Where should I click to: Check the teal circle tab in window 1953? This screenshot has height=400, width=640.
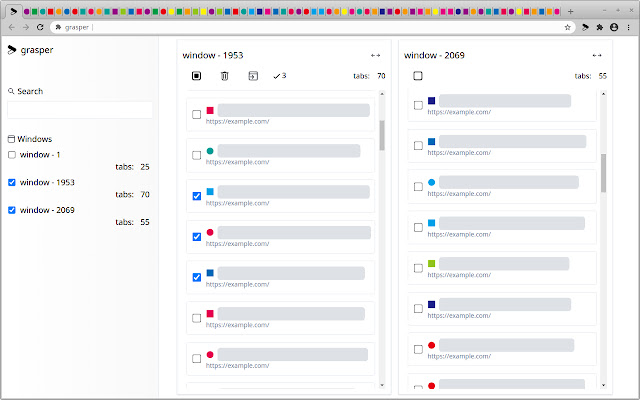197,155
